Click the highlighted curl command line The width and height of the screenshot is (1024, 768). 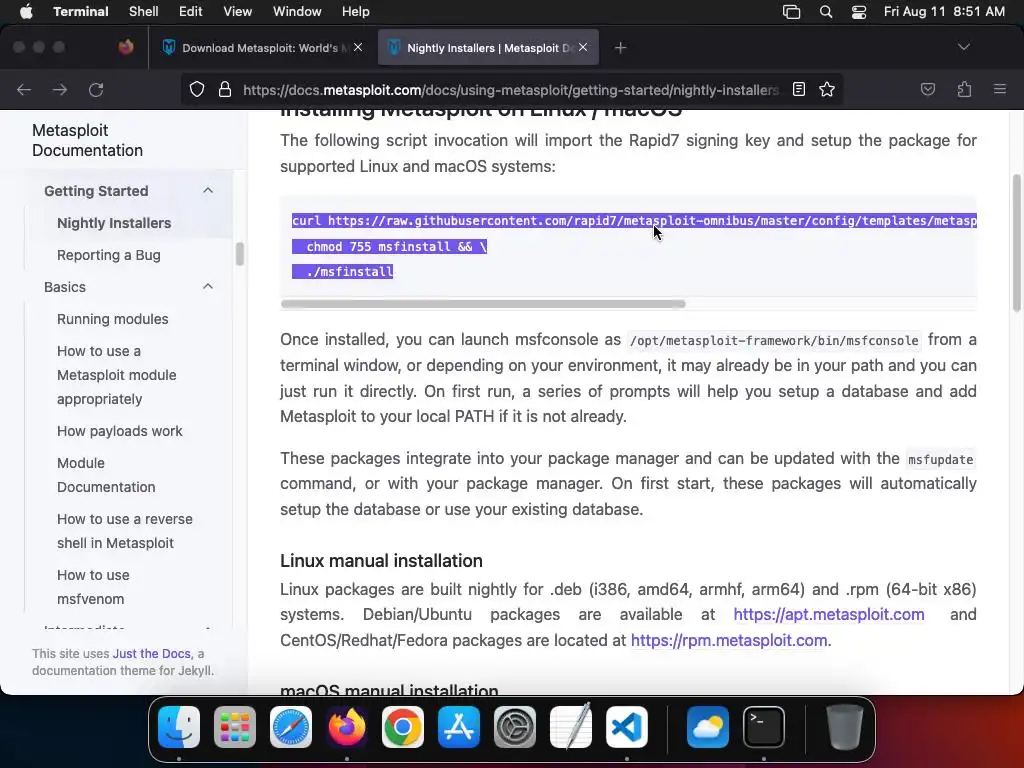[634, 221]
